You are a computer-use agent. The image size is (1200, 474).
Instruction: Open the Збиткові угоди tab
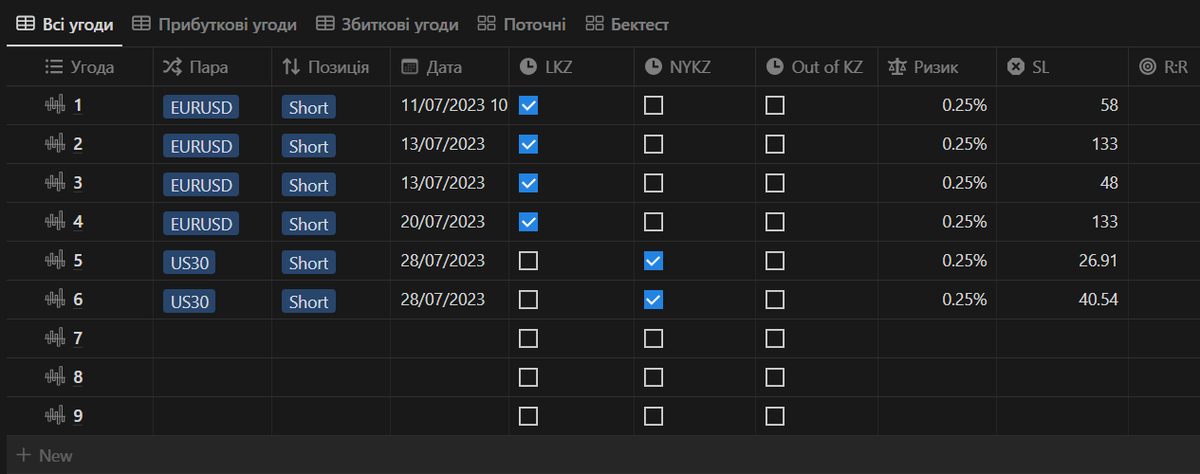387,23
